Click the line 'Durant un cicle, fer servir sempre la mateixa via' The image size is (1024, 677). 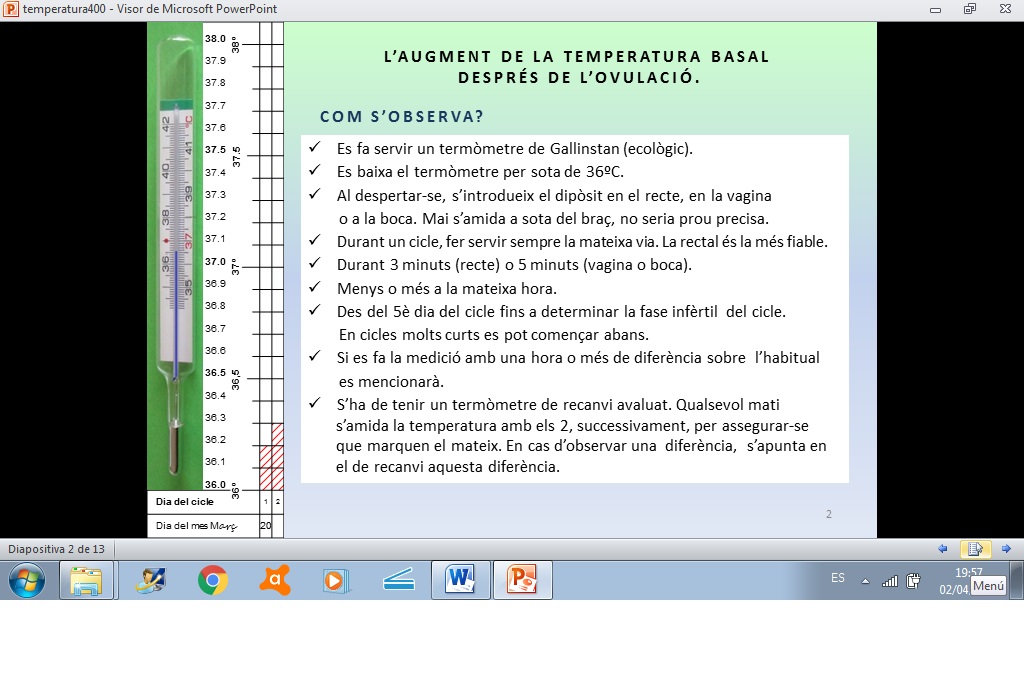[x=582, y=242]
